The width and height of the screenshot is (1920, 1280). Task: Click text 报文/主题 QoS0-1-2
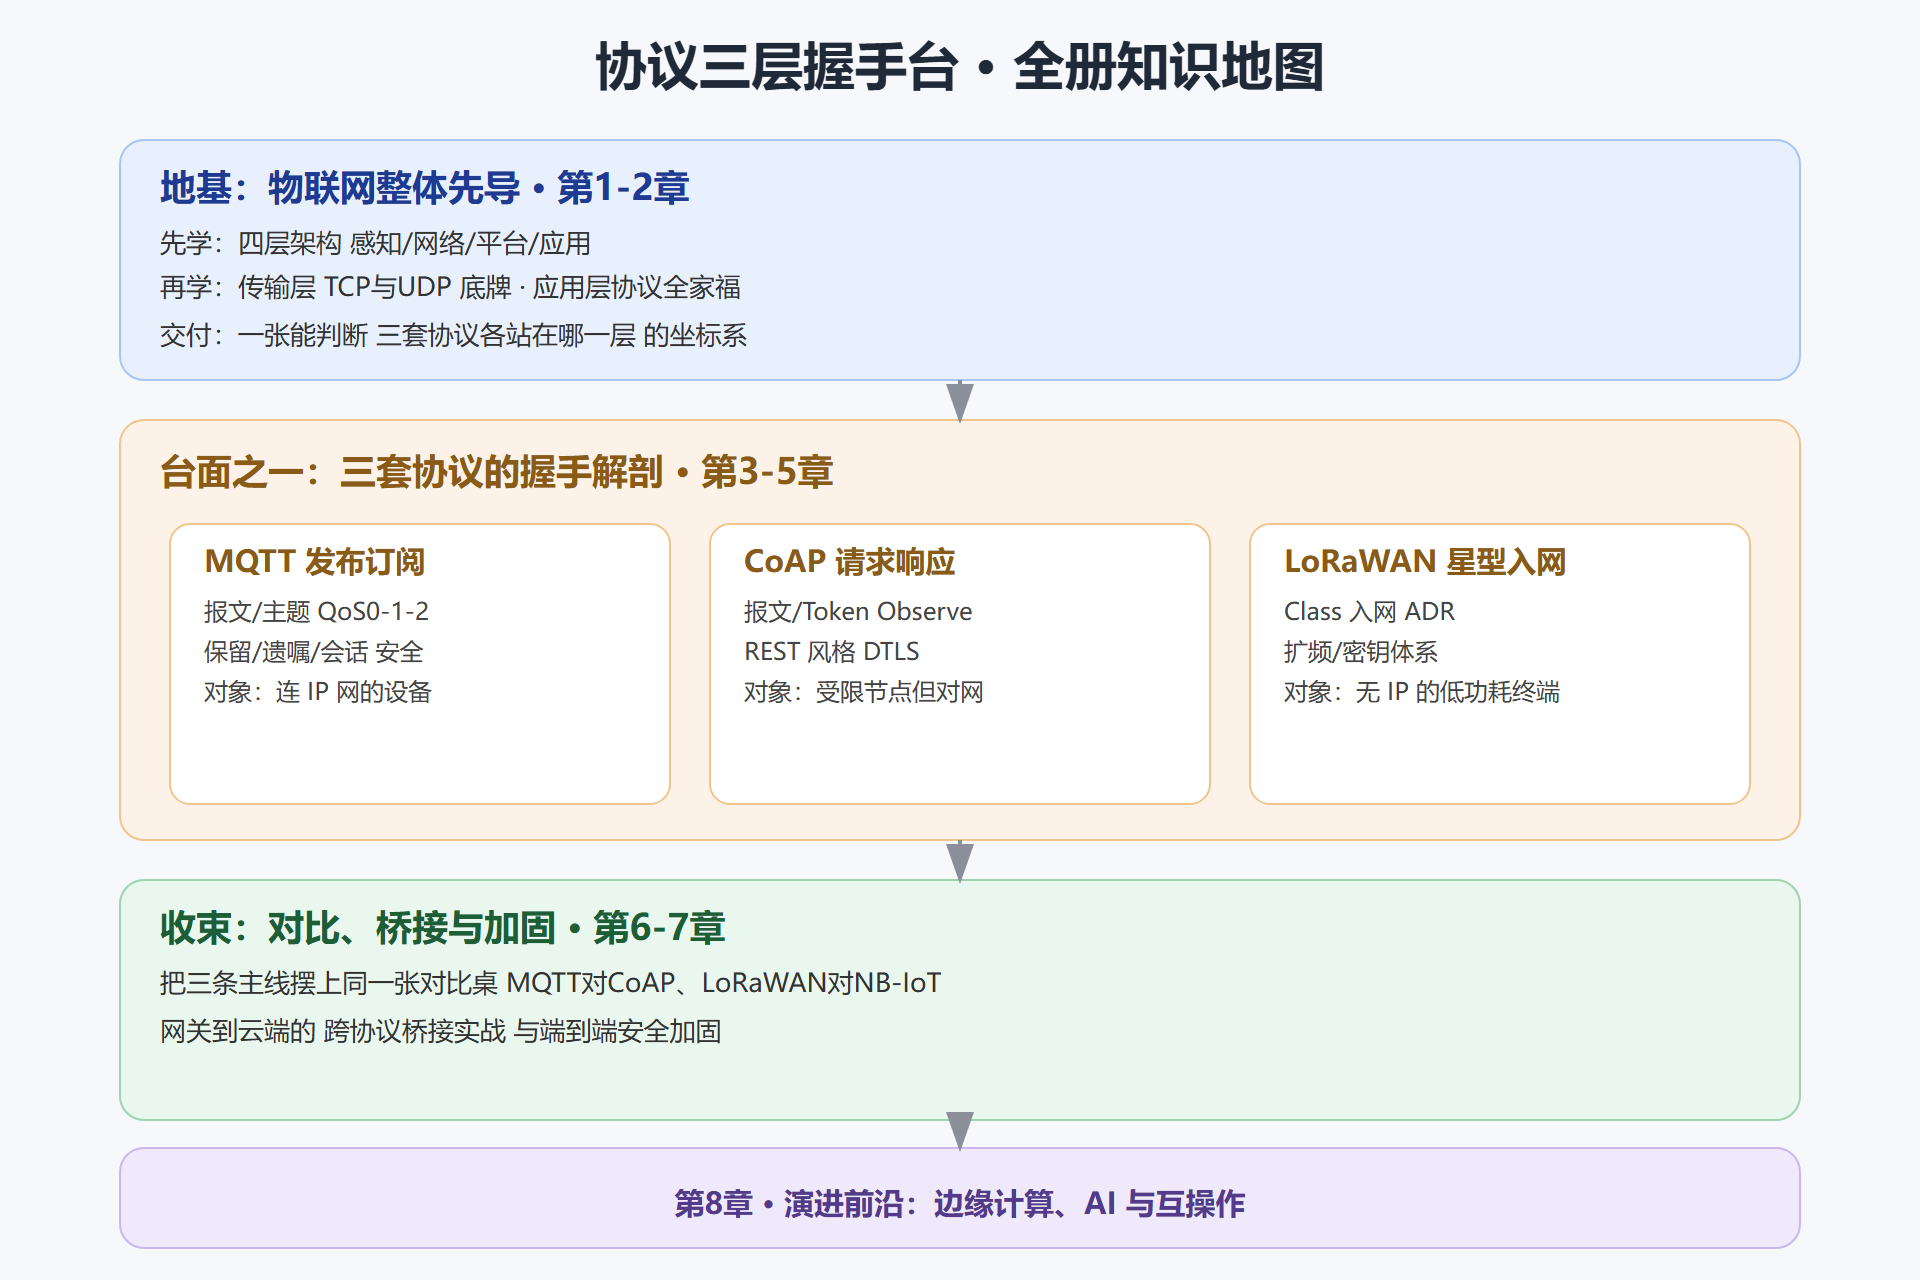(x=317, y=611)
